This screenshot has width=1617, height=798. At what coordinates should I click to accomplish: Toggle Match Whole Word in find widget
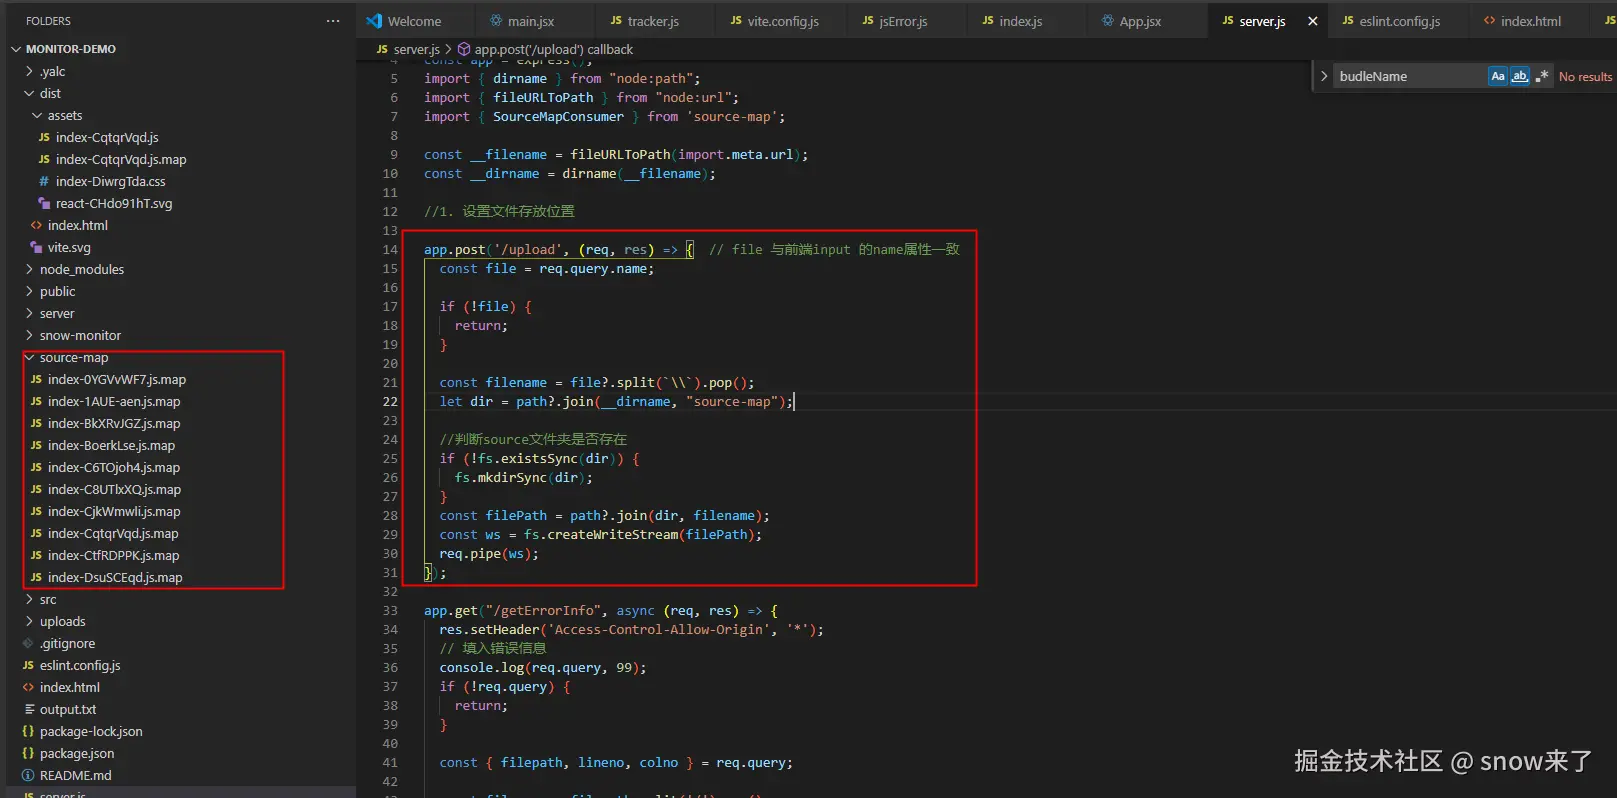tap(1519, 76)
